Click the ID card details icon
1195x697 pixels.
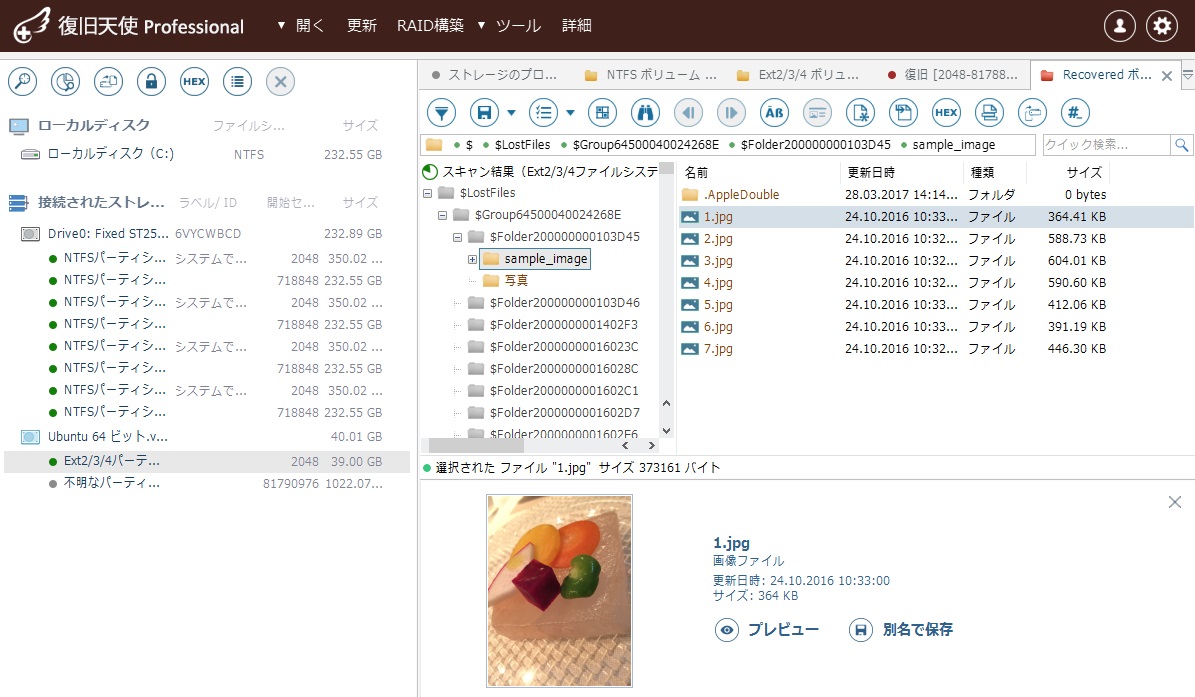(817, 113)
